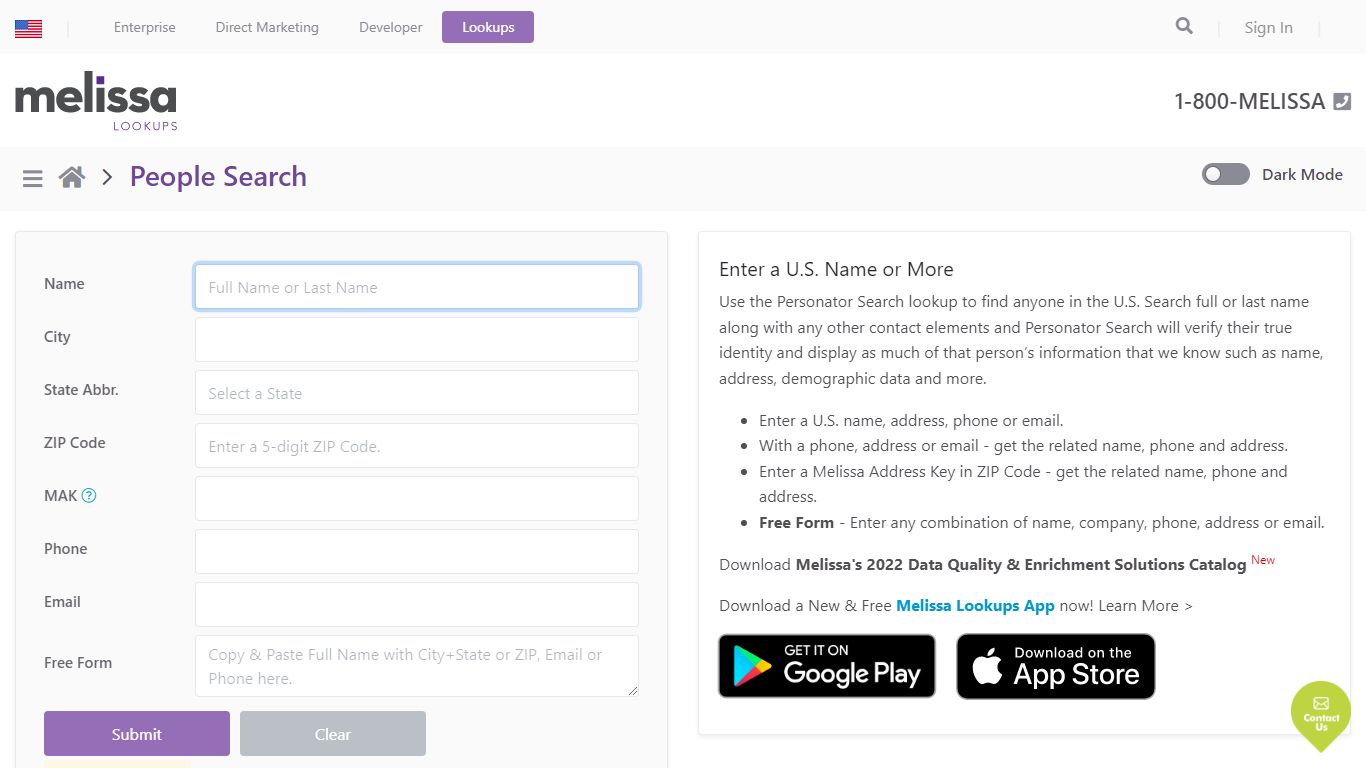Open the Developer menu
The image size is (1366, 768).
[391, 27]
